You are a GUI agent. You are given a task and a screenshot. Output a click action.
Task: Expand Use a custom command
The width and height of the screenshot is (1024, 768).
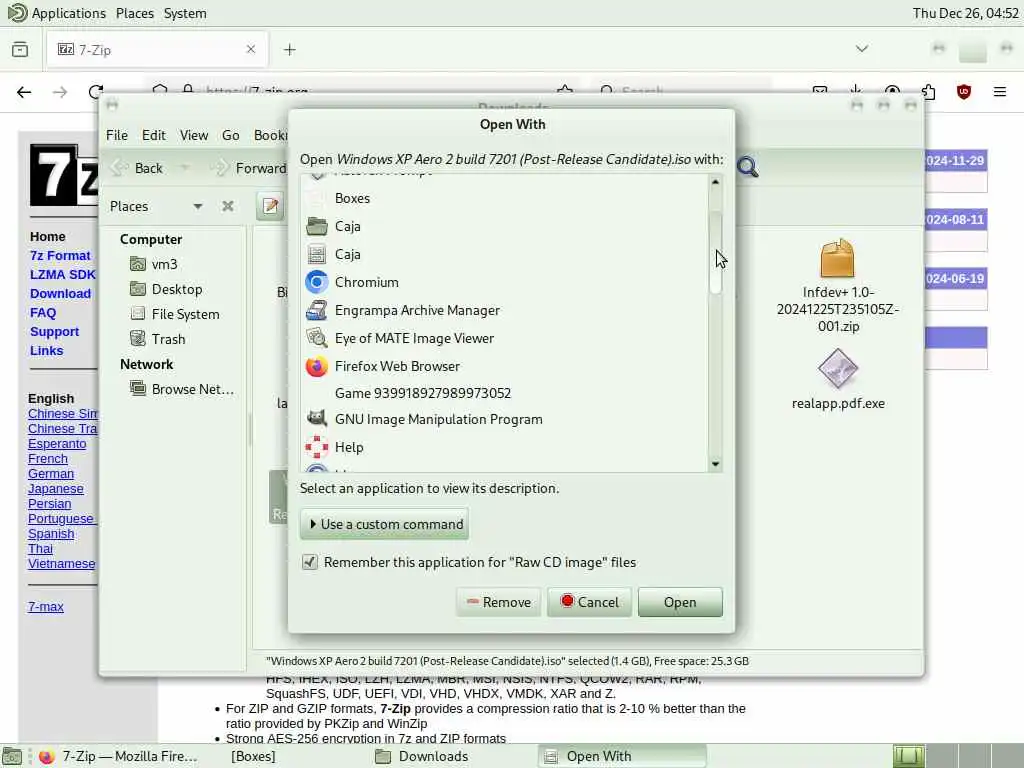tap(385, 524)
